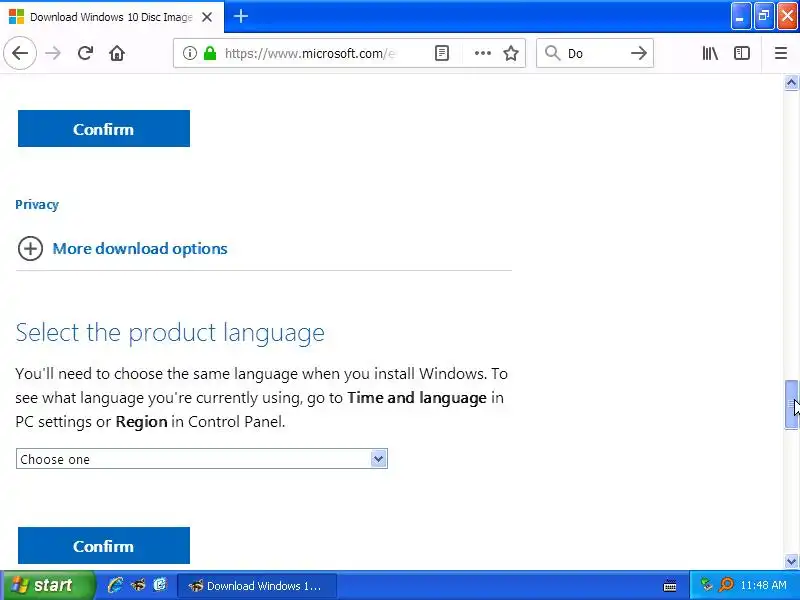This screenshot has width=800, height=600.
Task: Click the Select the product language heading
Action: coord(170,333)
